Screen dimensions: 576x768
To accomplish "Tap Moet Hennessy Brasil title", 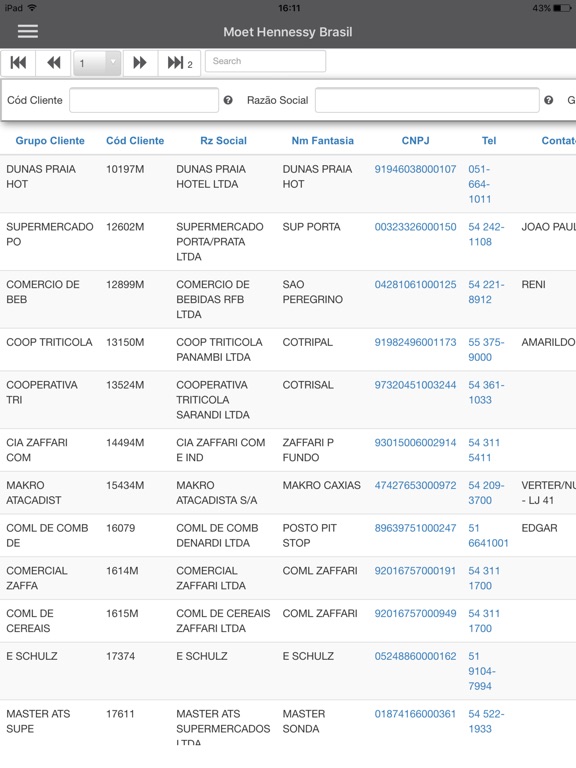I will pos(288,32).
